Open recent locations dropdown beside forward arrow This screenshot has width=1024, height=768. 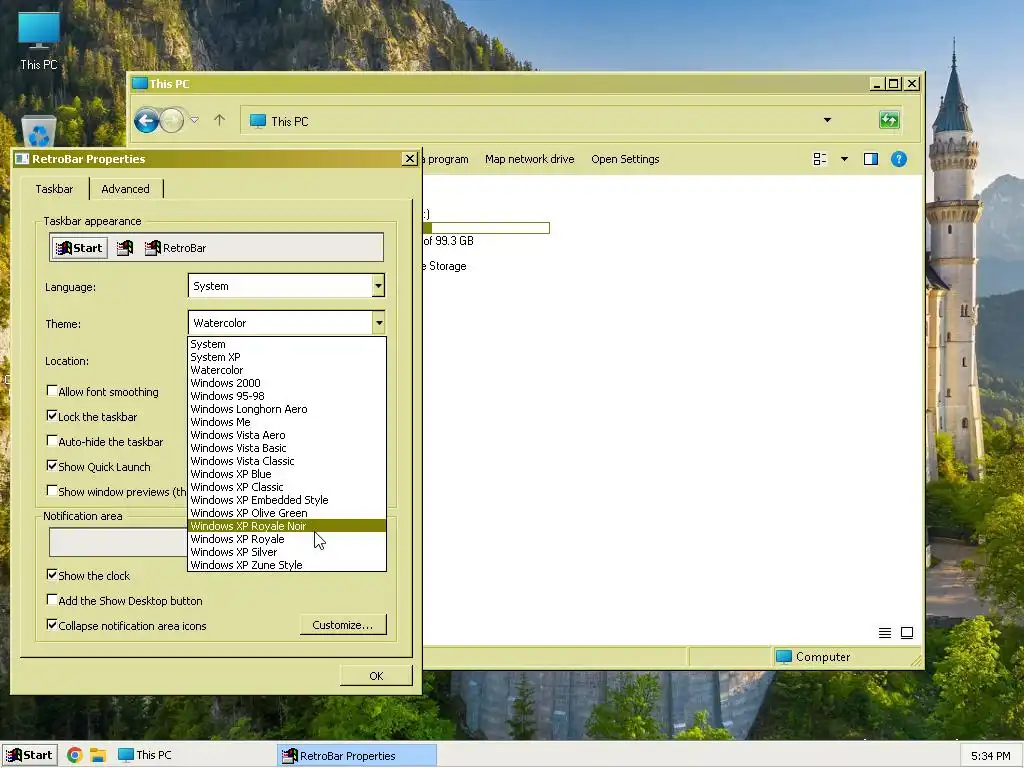[195, 120]
